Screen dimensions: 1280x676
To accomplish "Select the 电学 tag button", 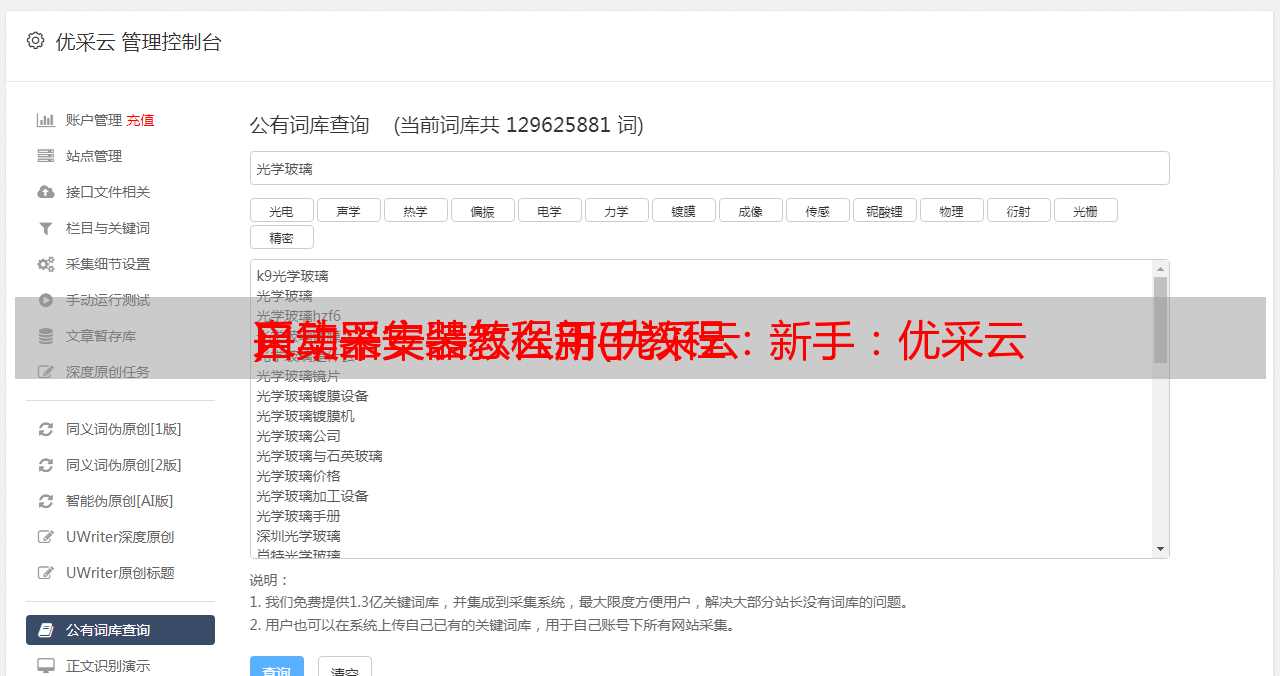I will click(549, 210).
